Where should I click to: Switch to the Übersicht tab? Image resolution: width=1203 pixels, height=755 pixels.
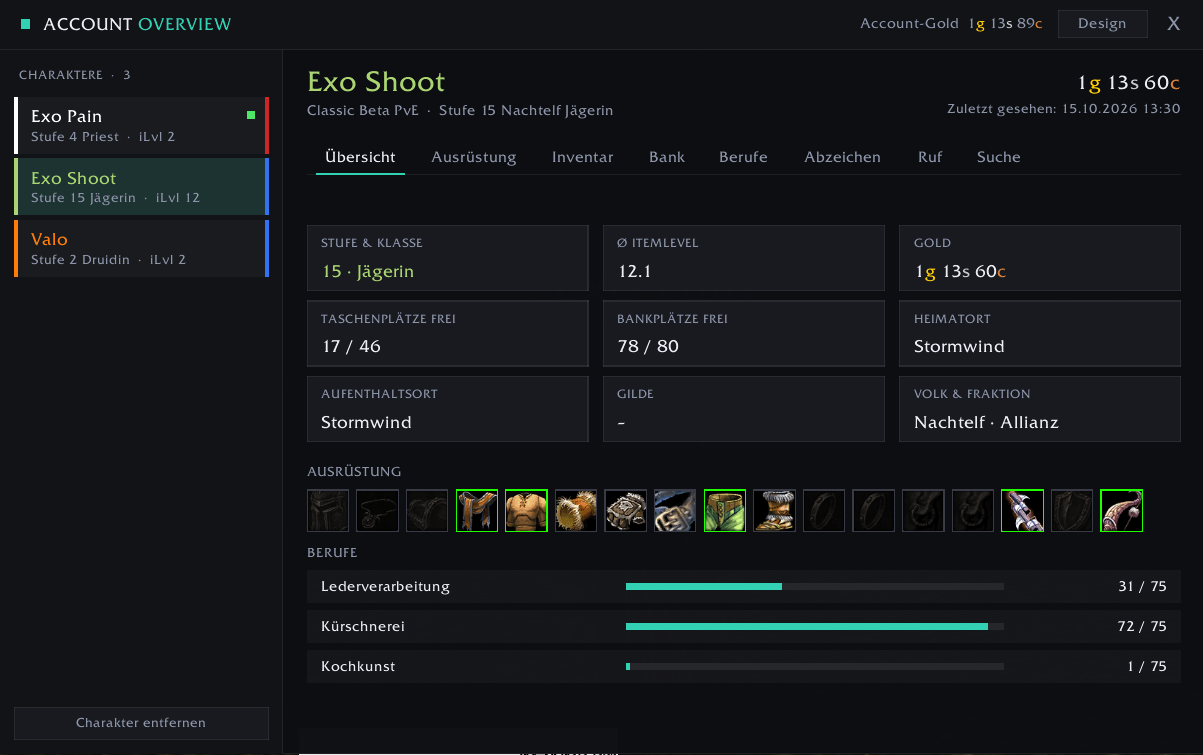(360, 157)
